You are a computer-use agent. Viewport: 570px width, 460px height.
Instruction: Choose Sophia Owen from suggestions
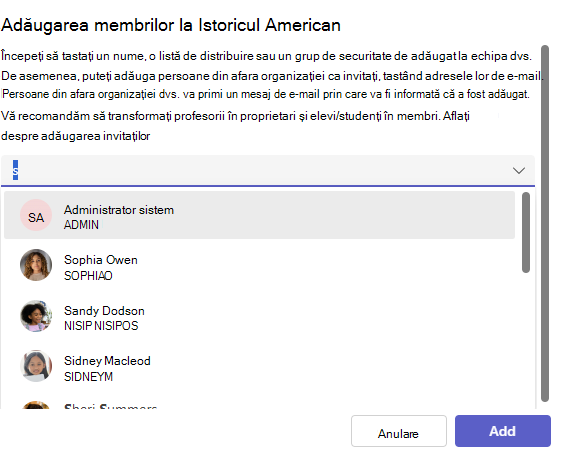(x=259, y=265)
